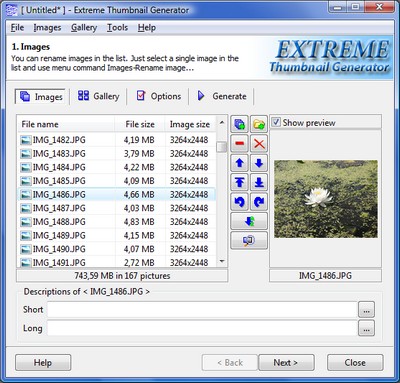
Task: Rotate image counterclockwise
Action: click(239, 202)
